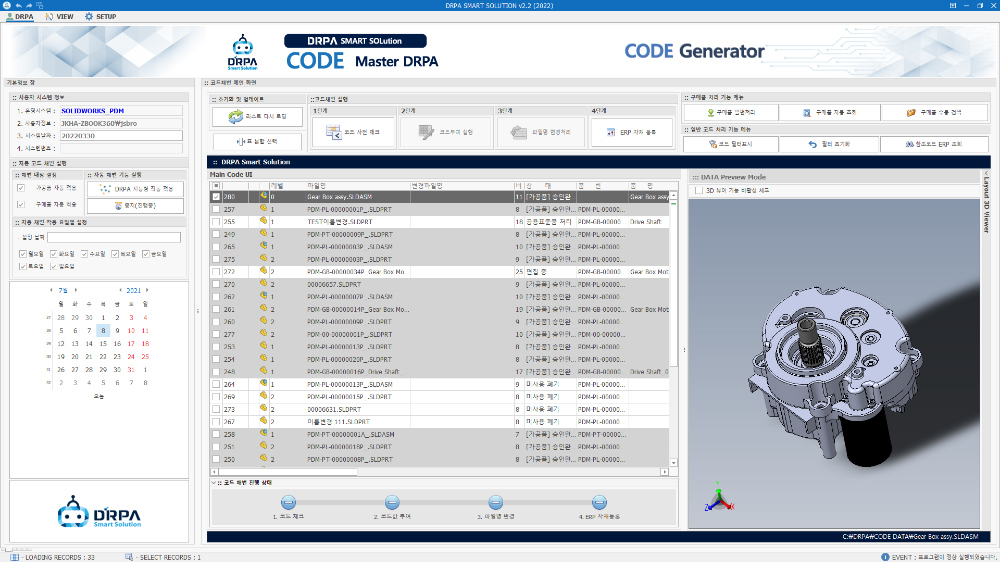The image size is (1000, 562).
Task: Click the green refresh list reload icon
Action: (x=236, y=116)
